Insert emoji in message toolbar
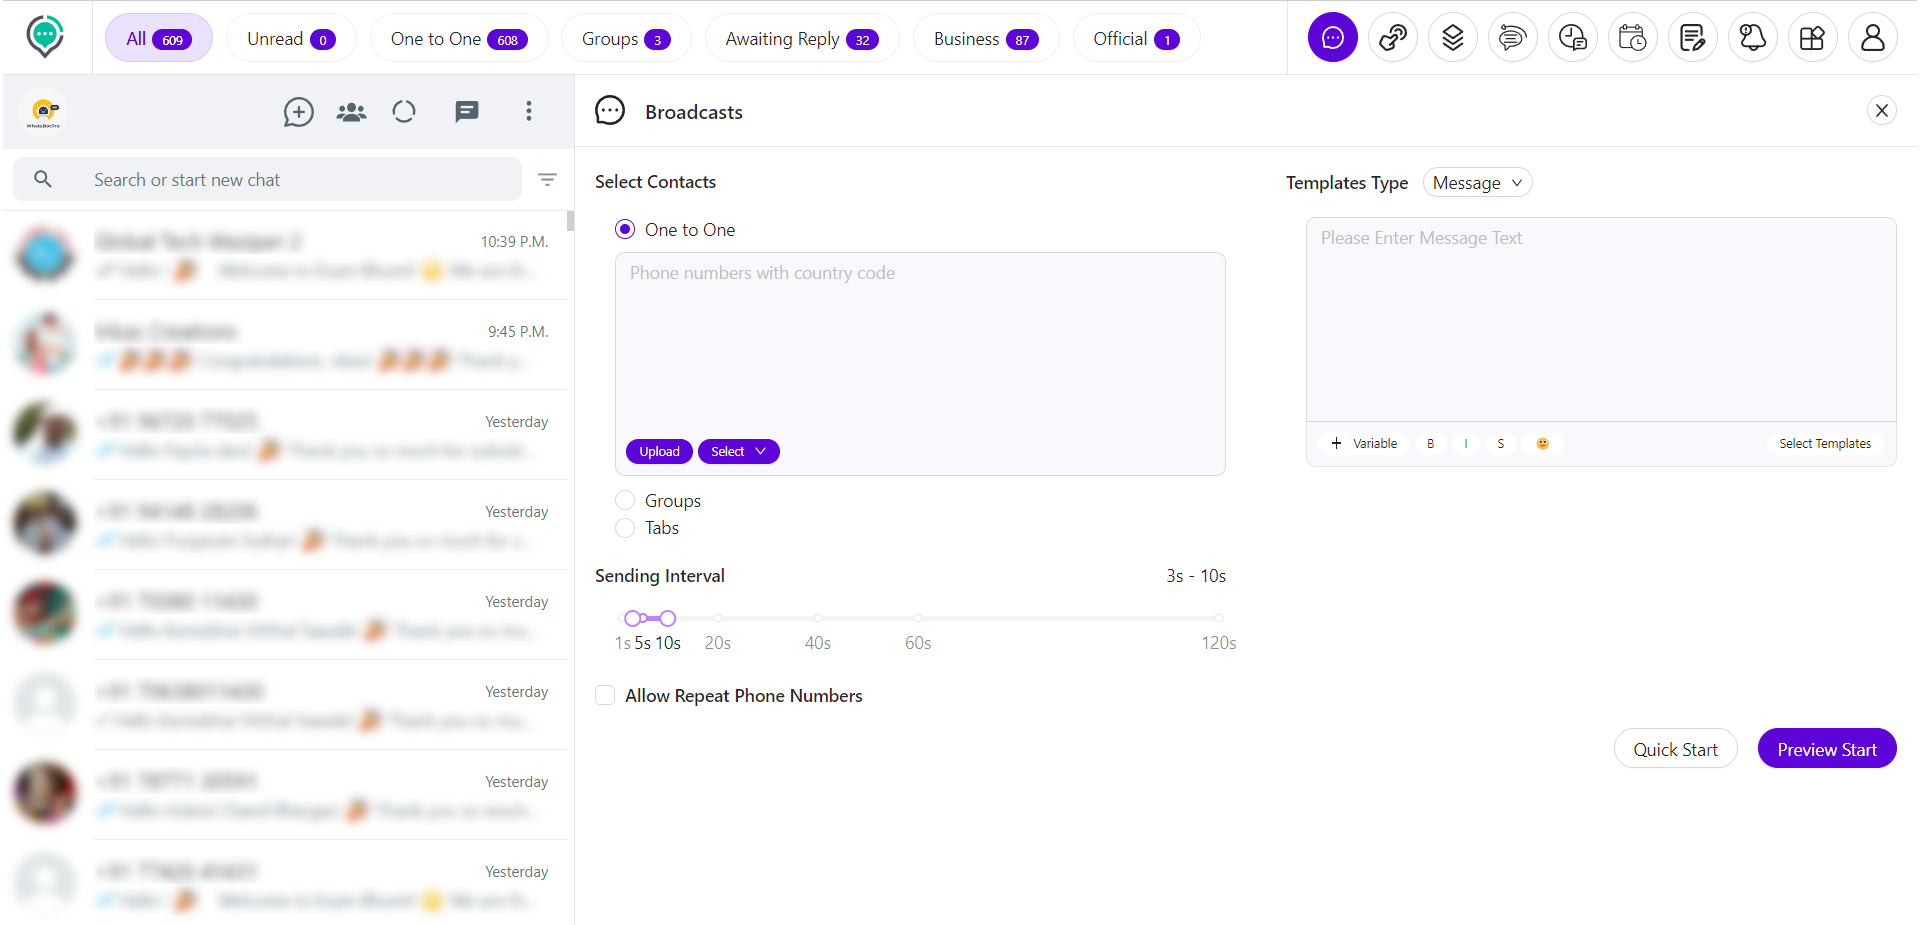1920x925 pixels. 1542,444
